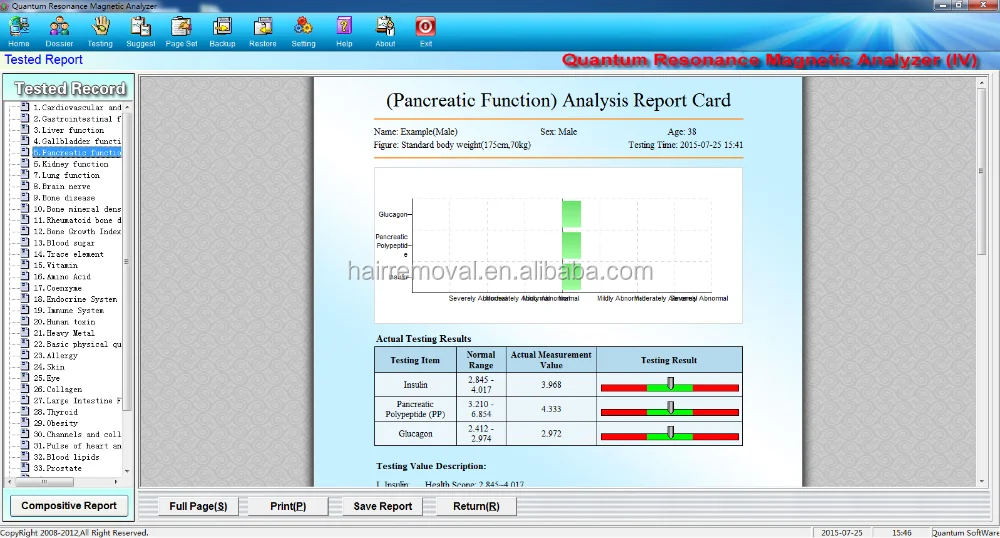The image size is (1000, 538).
Task: Click the Return(R) button
Action: (x=476, y=506)
